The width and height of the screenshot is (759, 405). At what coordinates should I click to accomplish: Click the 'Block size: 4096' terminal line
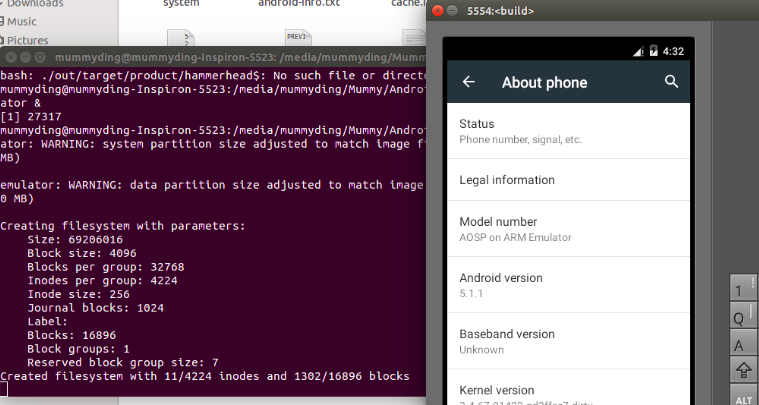pos(82,253)
